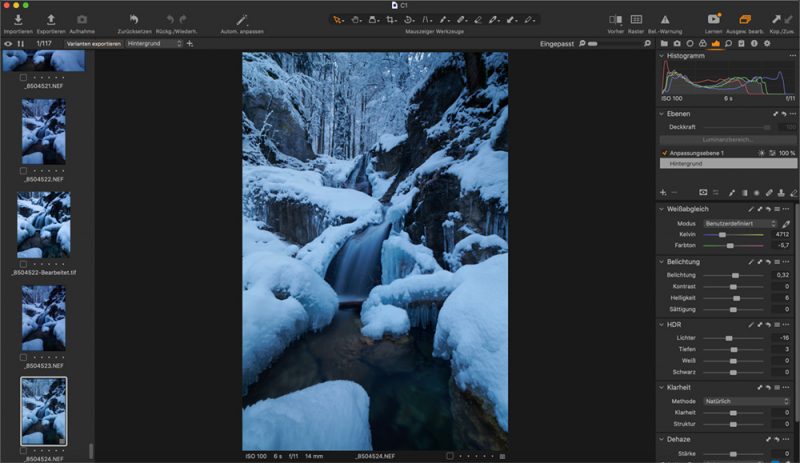Collapse the Ebenen panel
The image size is (800, 463).
click(662, 114)
